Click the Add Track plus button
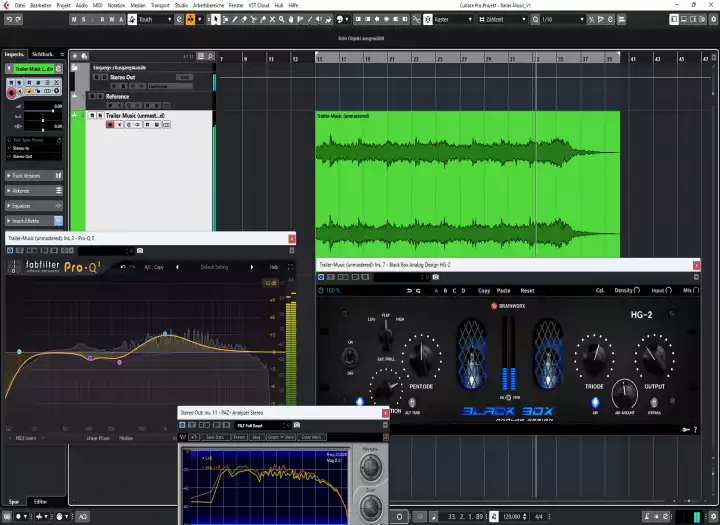 pyautogui.click(x=75, y=56)
